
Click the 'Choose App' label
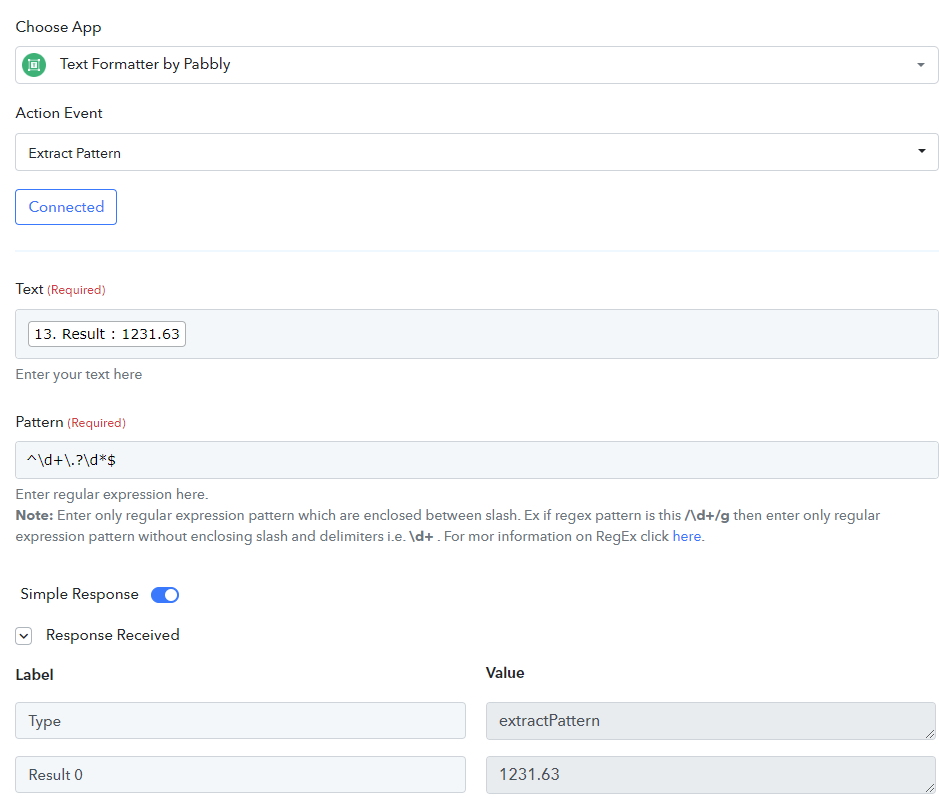[58, 28]
